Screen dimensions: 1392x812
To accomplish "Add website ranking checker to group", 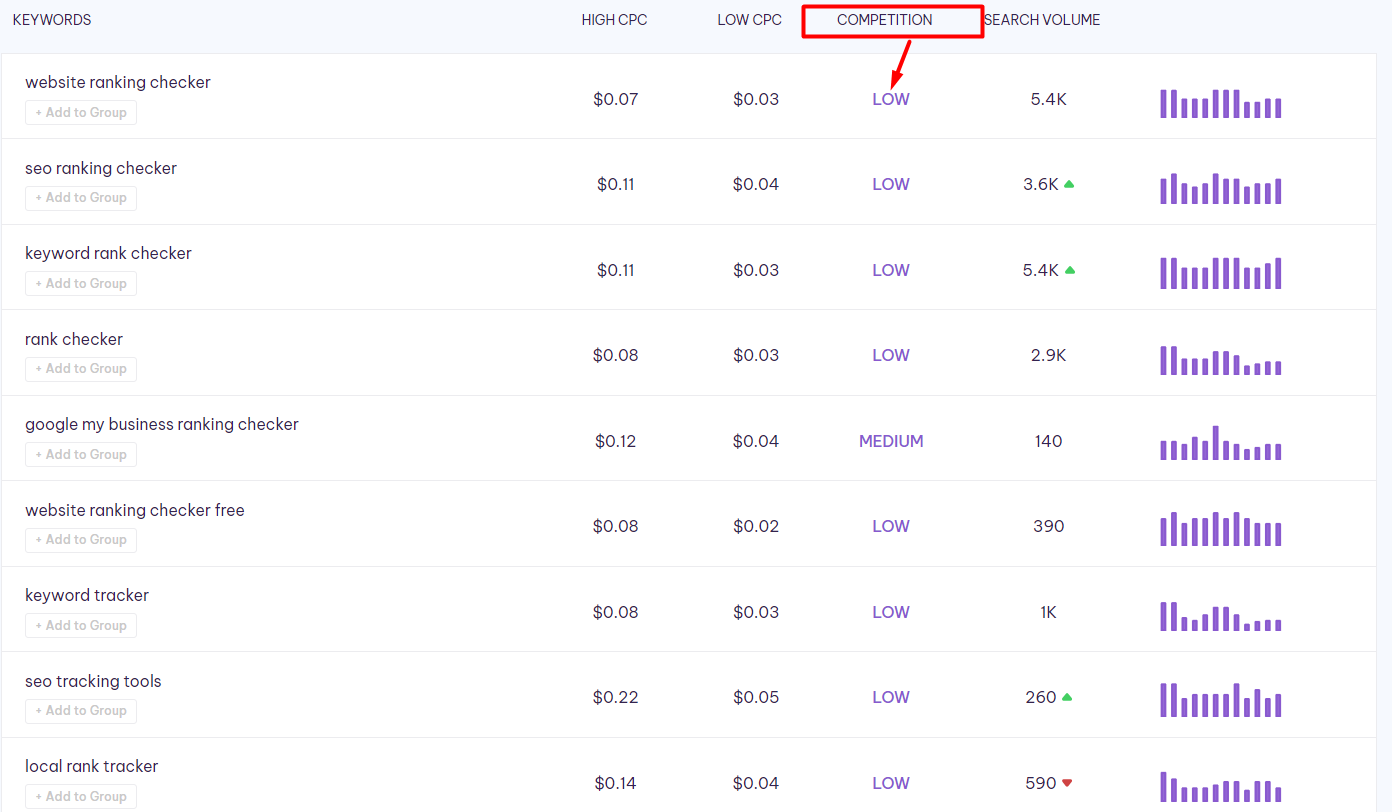I will pos(81,113).
